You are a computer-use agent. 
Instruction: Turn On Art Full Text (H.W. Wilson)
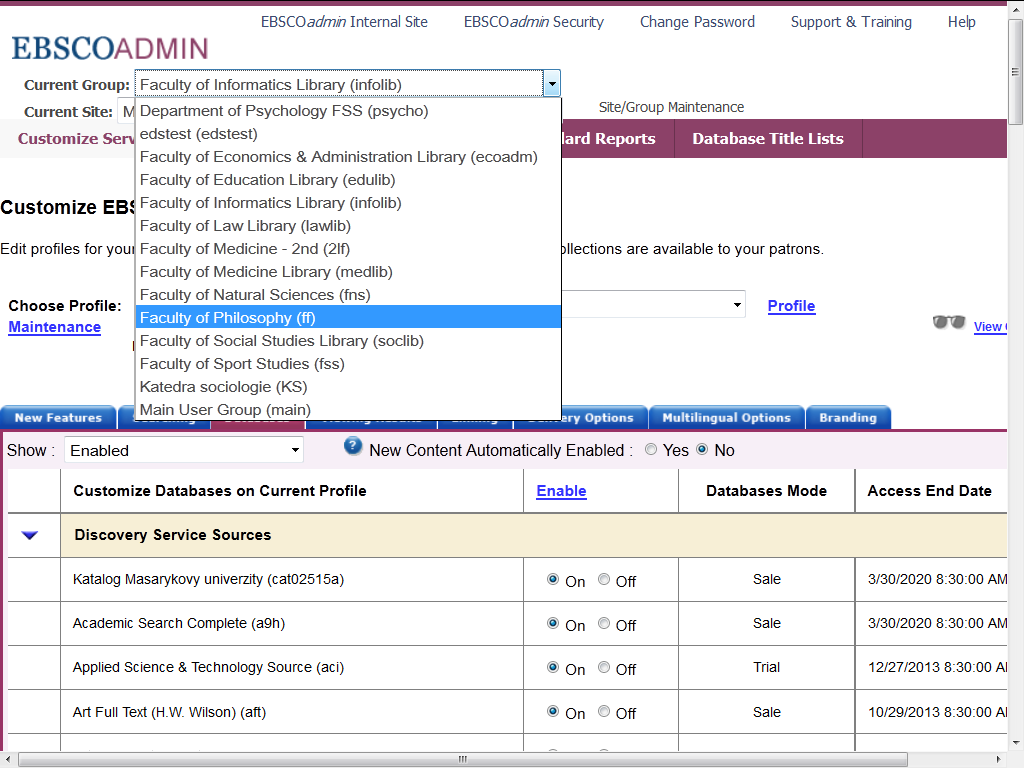click(x=553, y=711)
